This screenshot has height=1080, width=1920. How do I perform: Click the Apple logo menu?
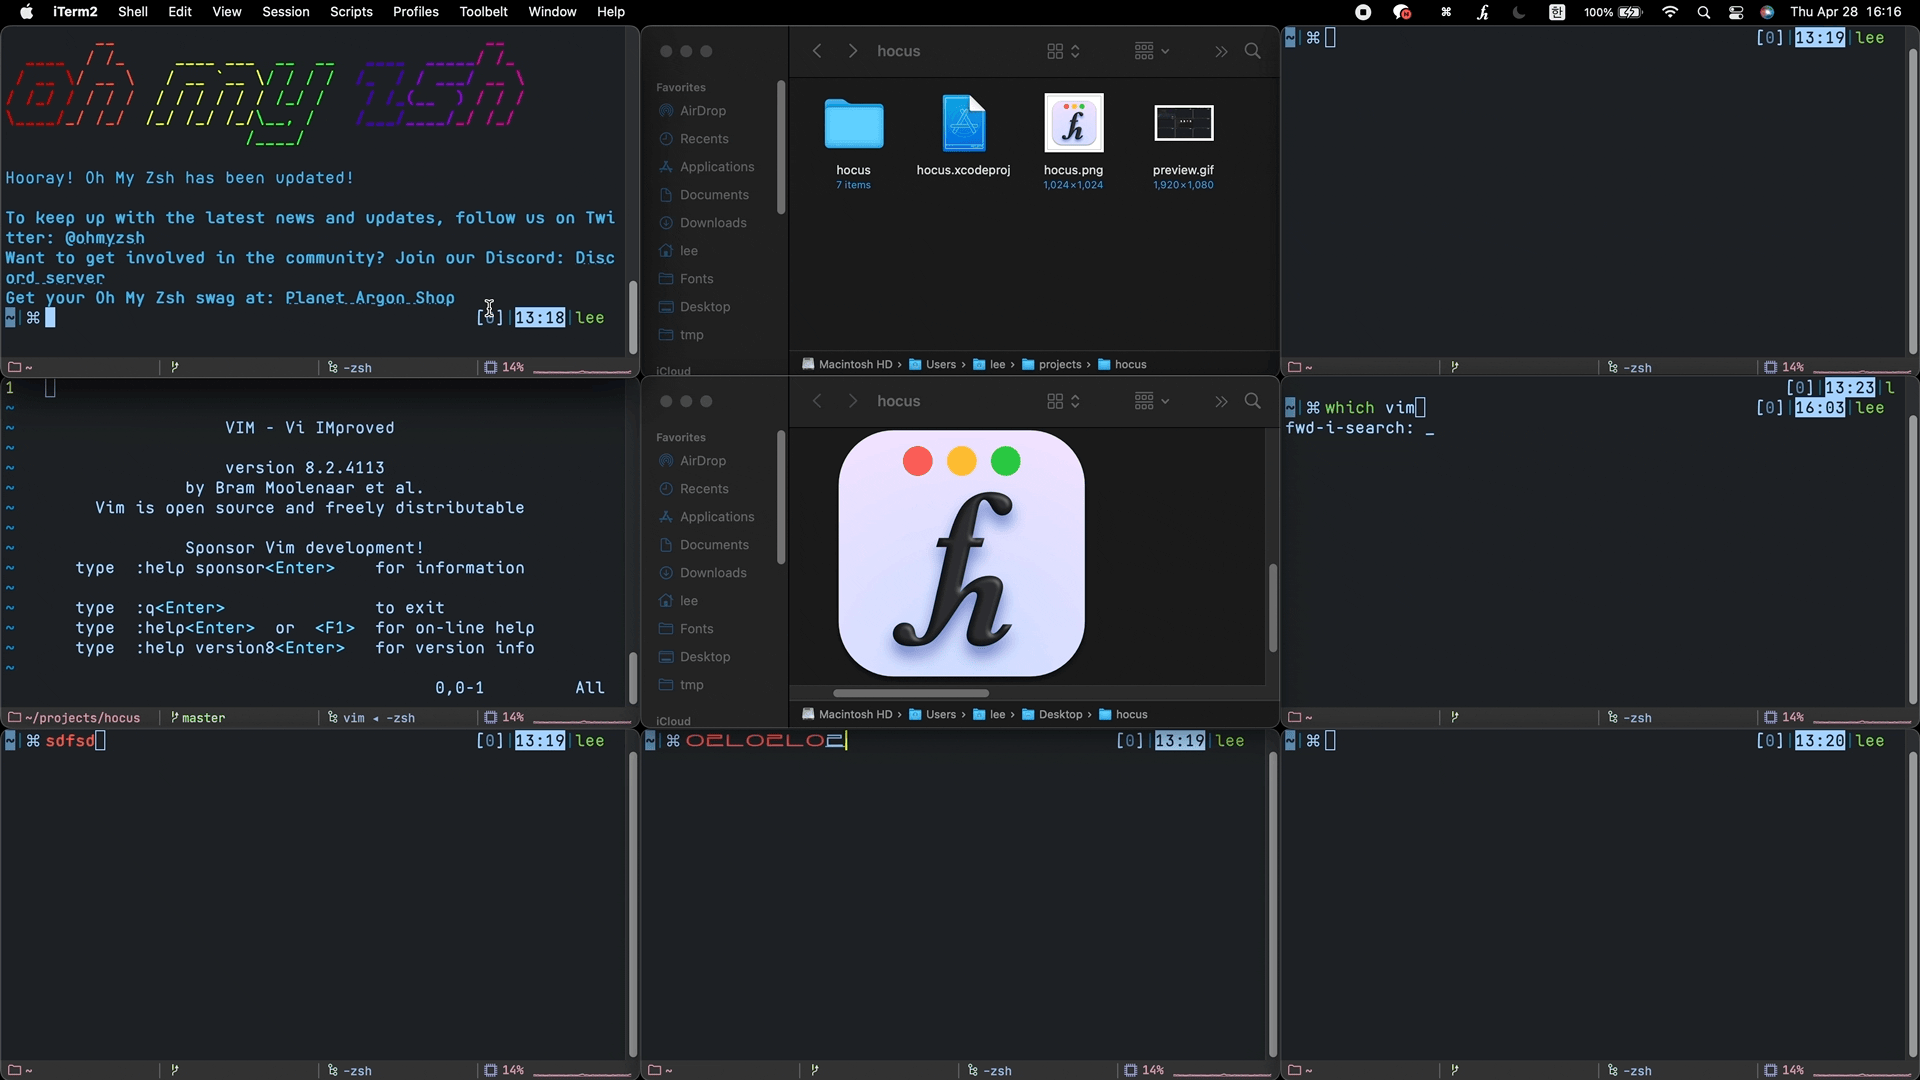pyautogui.click(x=27, y=12)
